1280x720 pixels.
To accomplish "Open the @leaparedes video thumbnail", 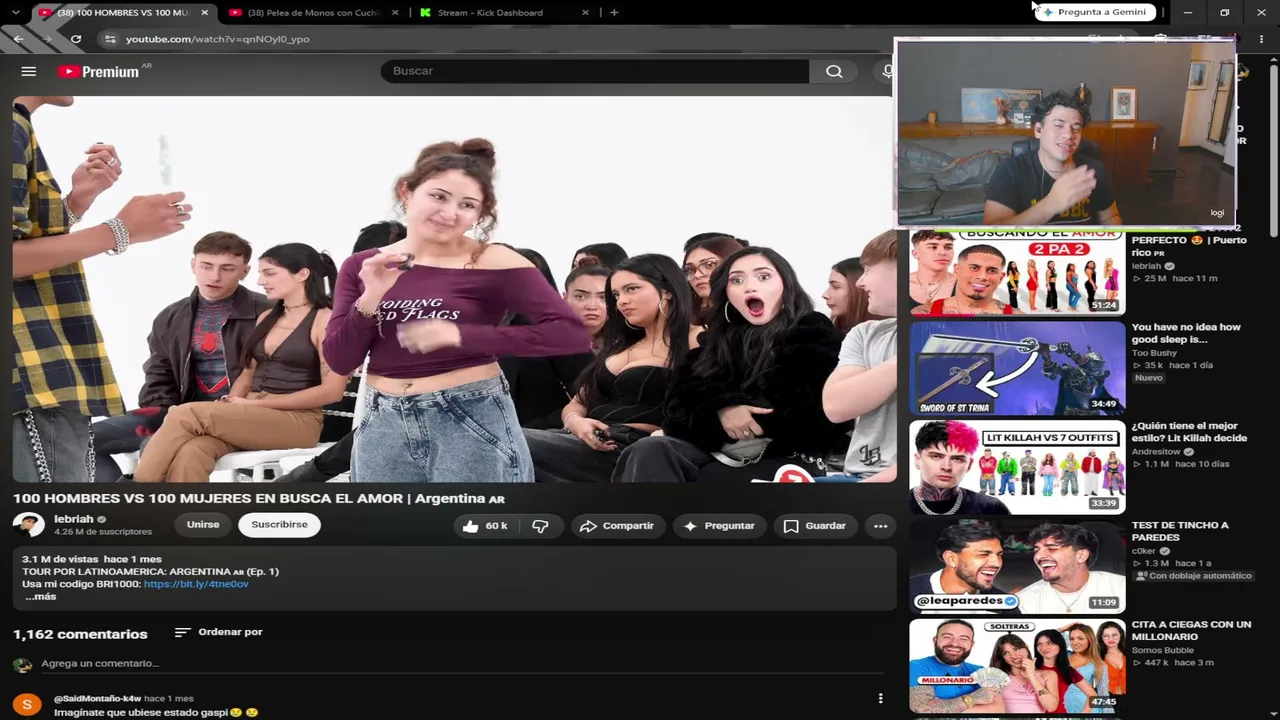I will tap(1017, 566).
